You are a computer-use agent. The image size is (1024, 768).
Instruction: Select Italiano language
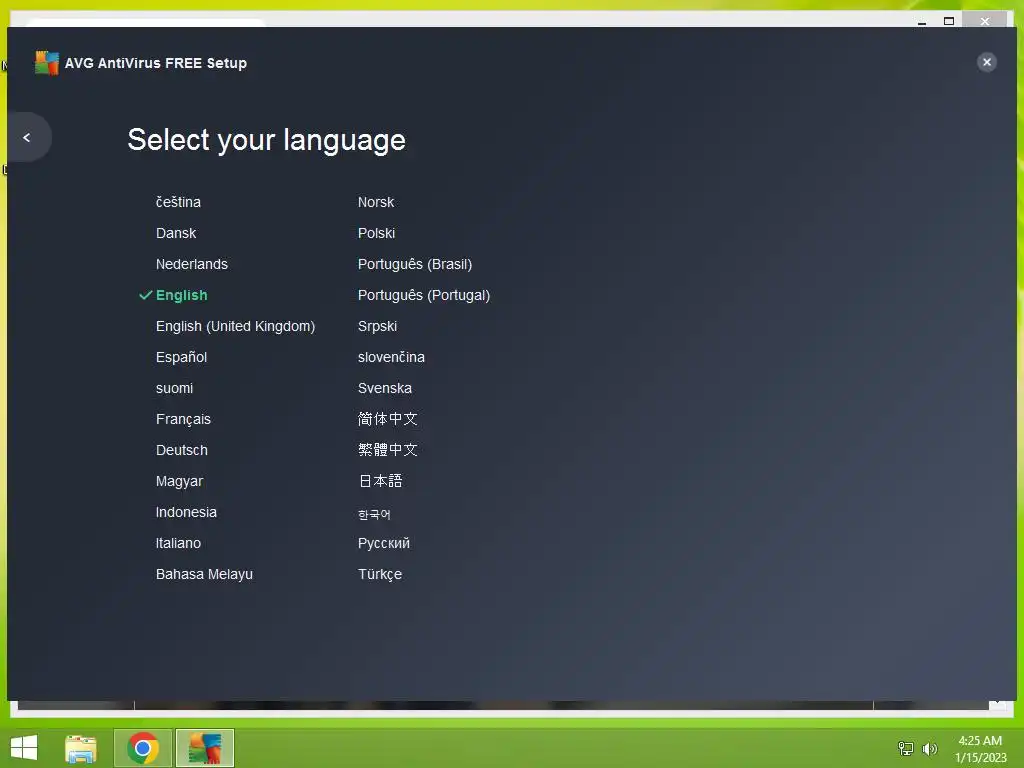178,543
